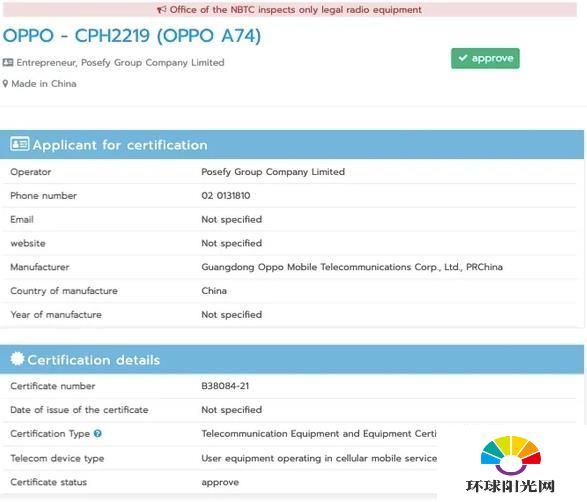
Task: Click the website label
Action: pyautogui.click(x=28, y=243)
